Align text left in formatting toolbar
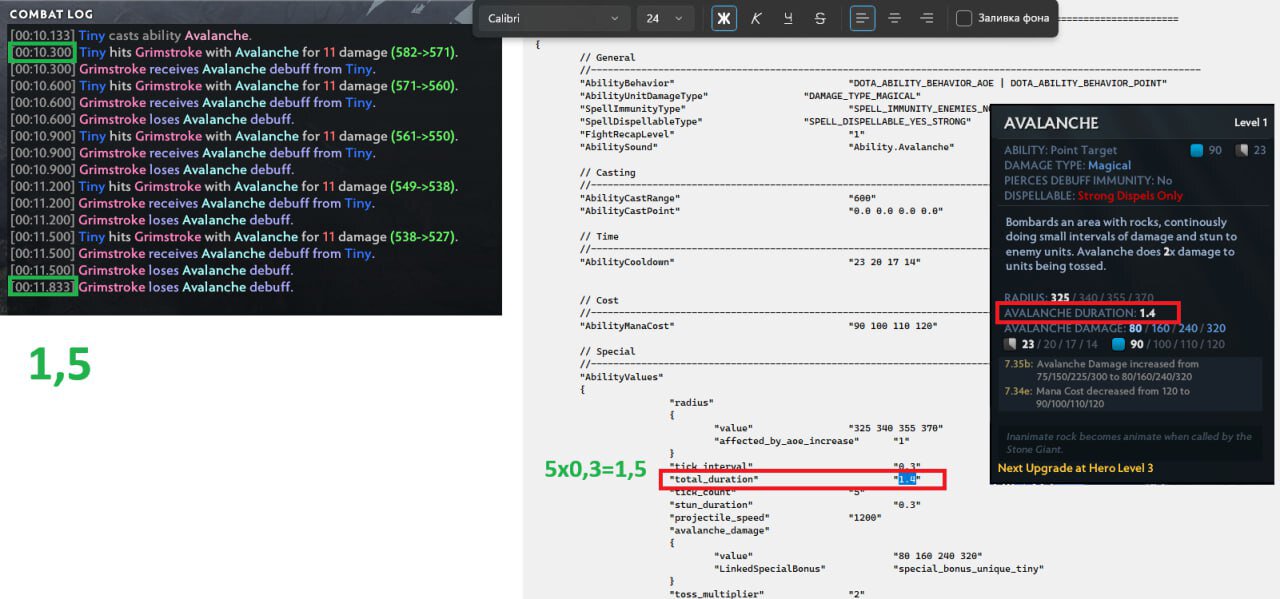Image resolution: width=1280 pixels, height=599 pixels. [862, 18]
